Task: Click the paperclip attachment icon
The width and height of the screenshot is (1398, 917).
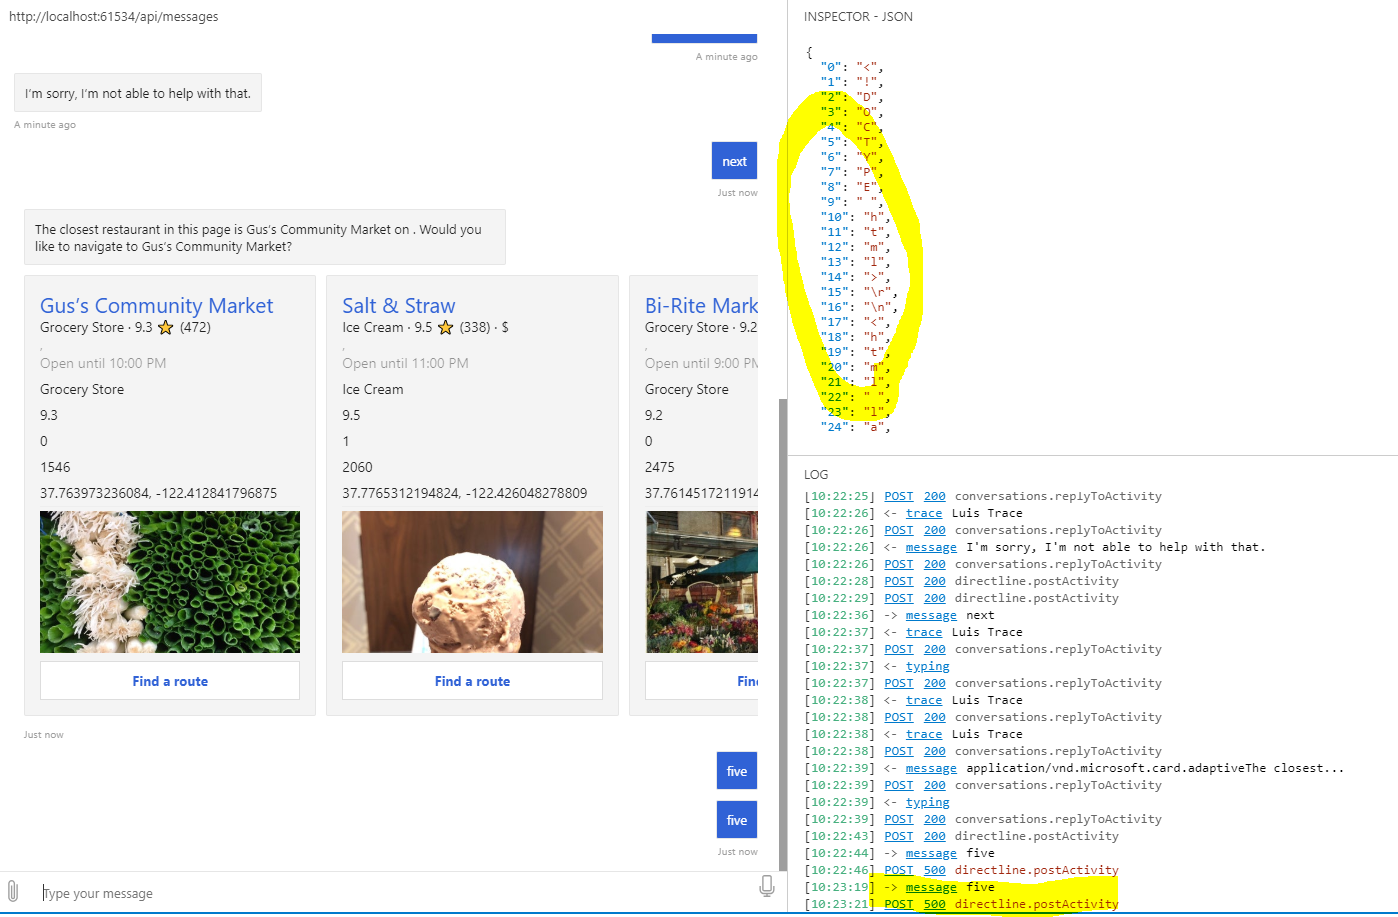Action: click(x=12, y=891)
